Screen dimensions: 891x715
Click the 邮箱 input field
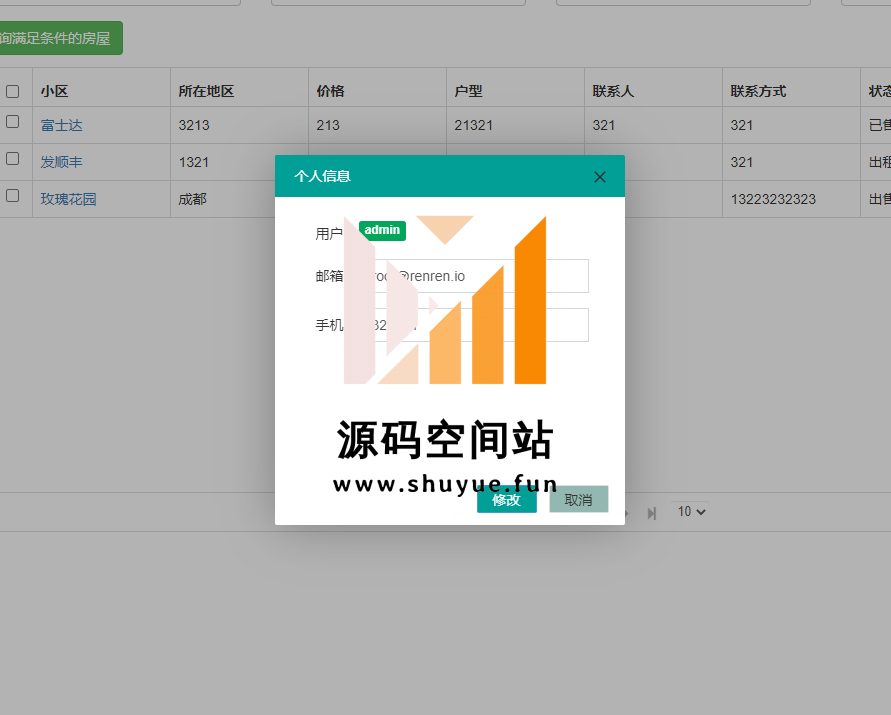click(x=473, y=276)
